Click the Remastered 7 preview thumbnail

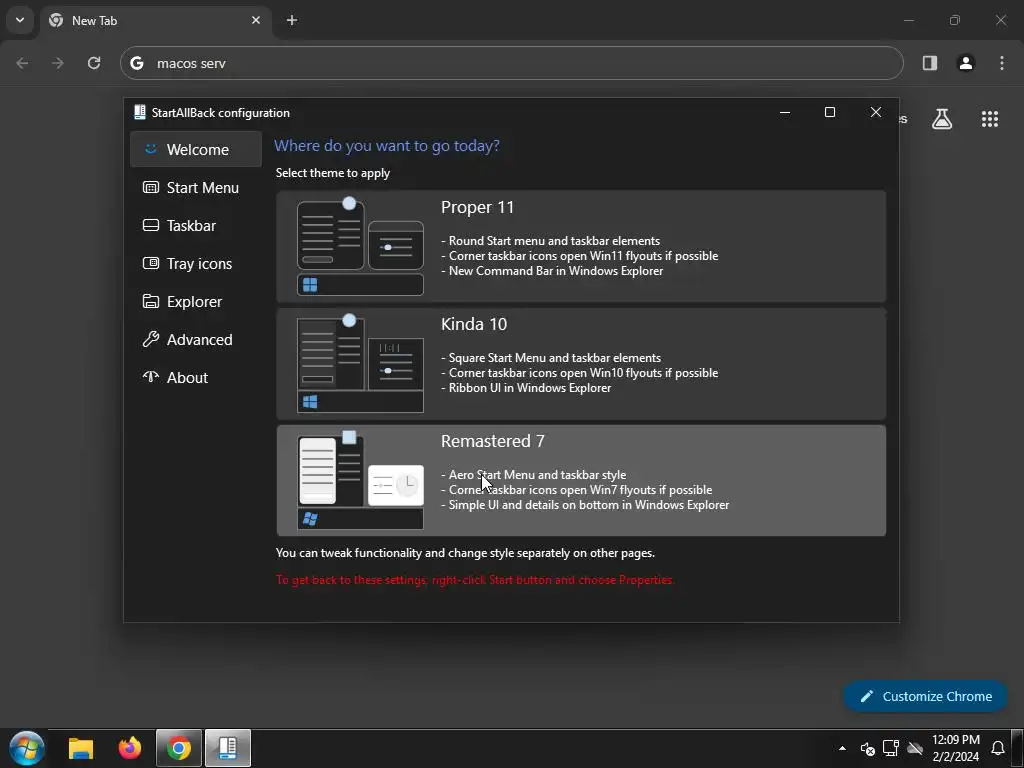(x=360, y=480)
